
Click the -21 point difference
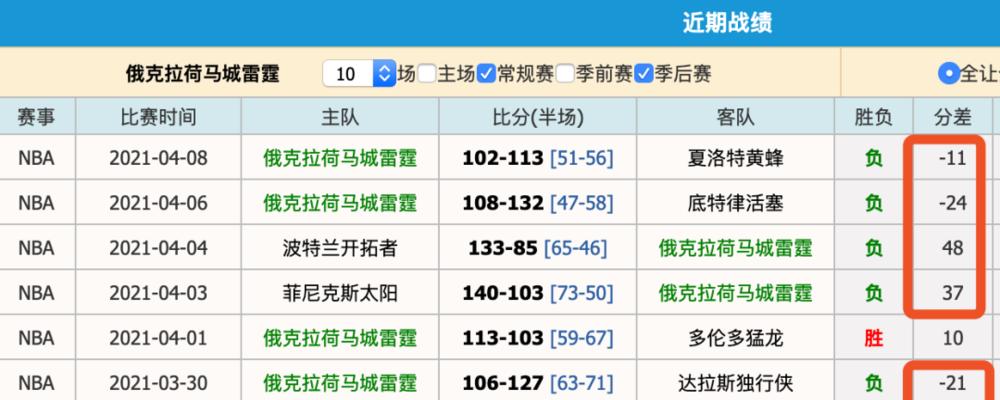tap(953, 383)
